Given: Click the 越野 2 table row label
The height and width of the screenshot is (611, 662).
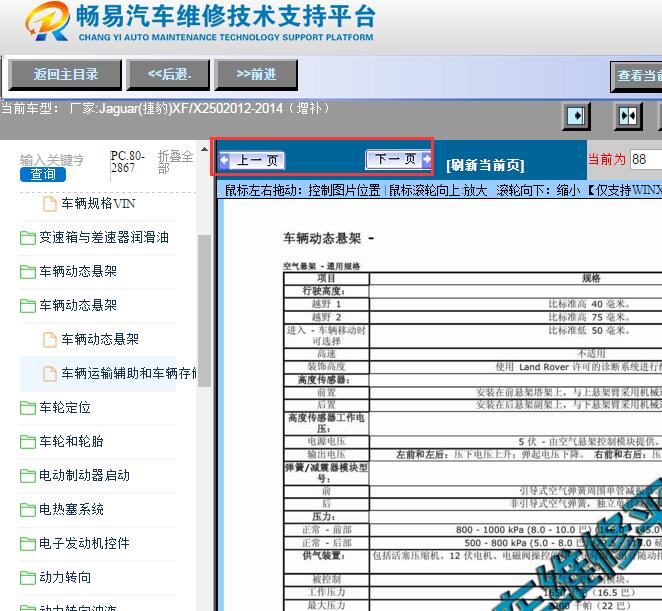Looking at the screenshot, I should click(326, 317).
